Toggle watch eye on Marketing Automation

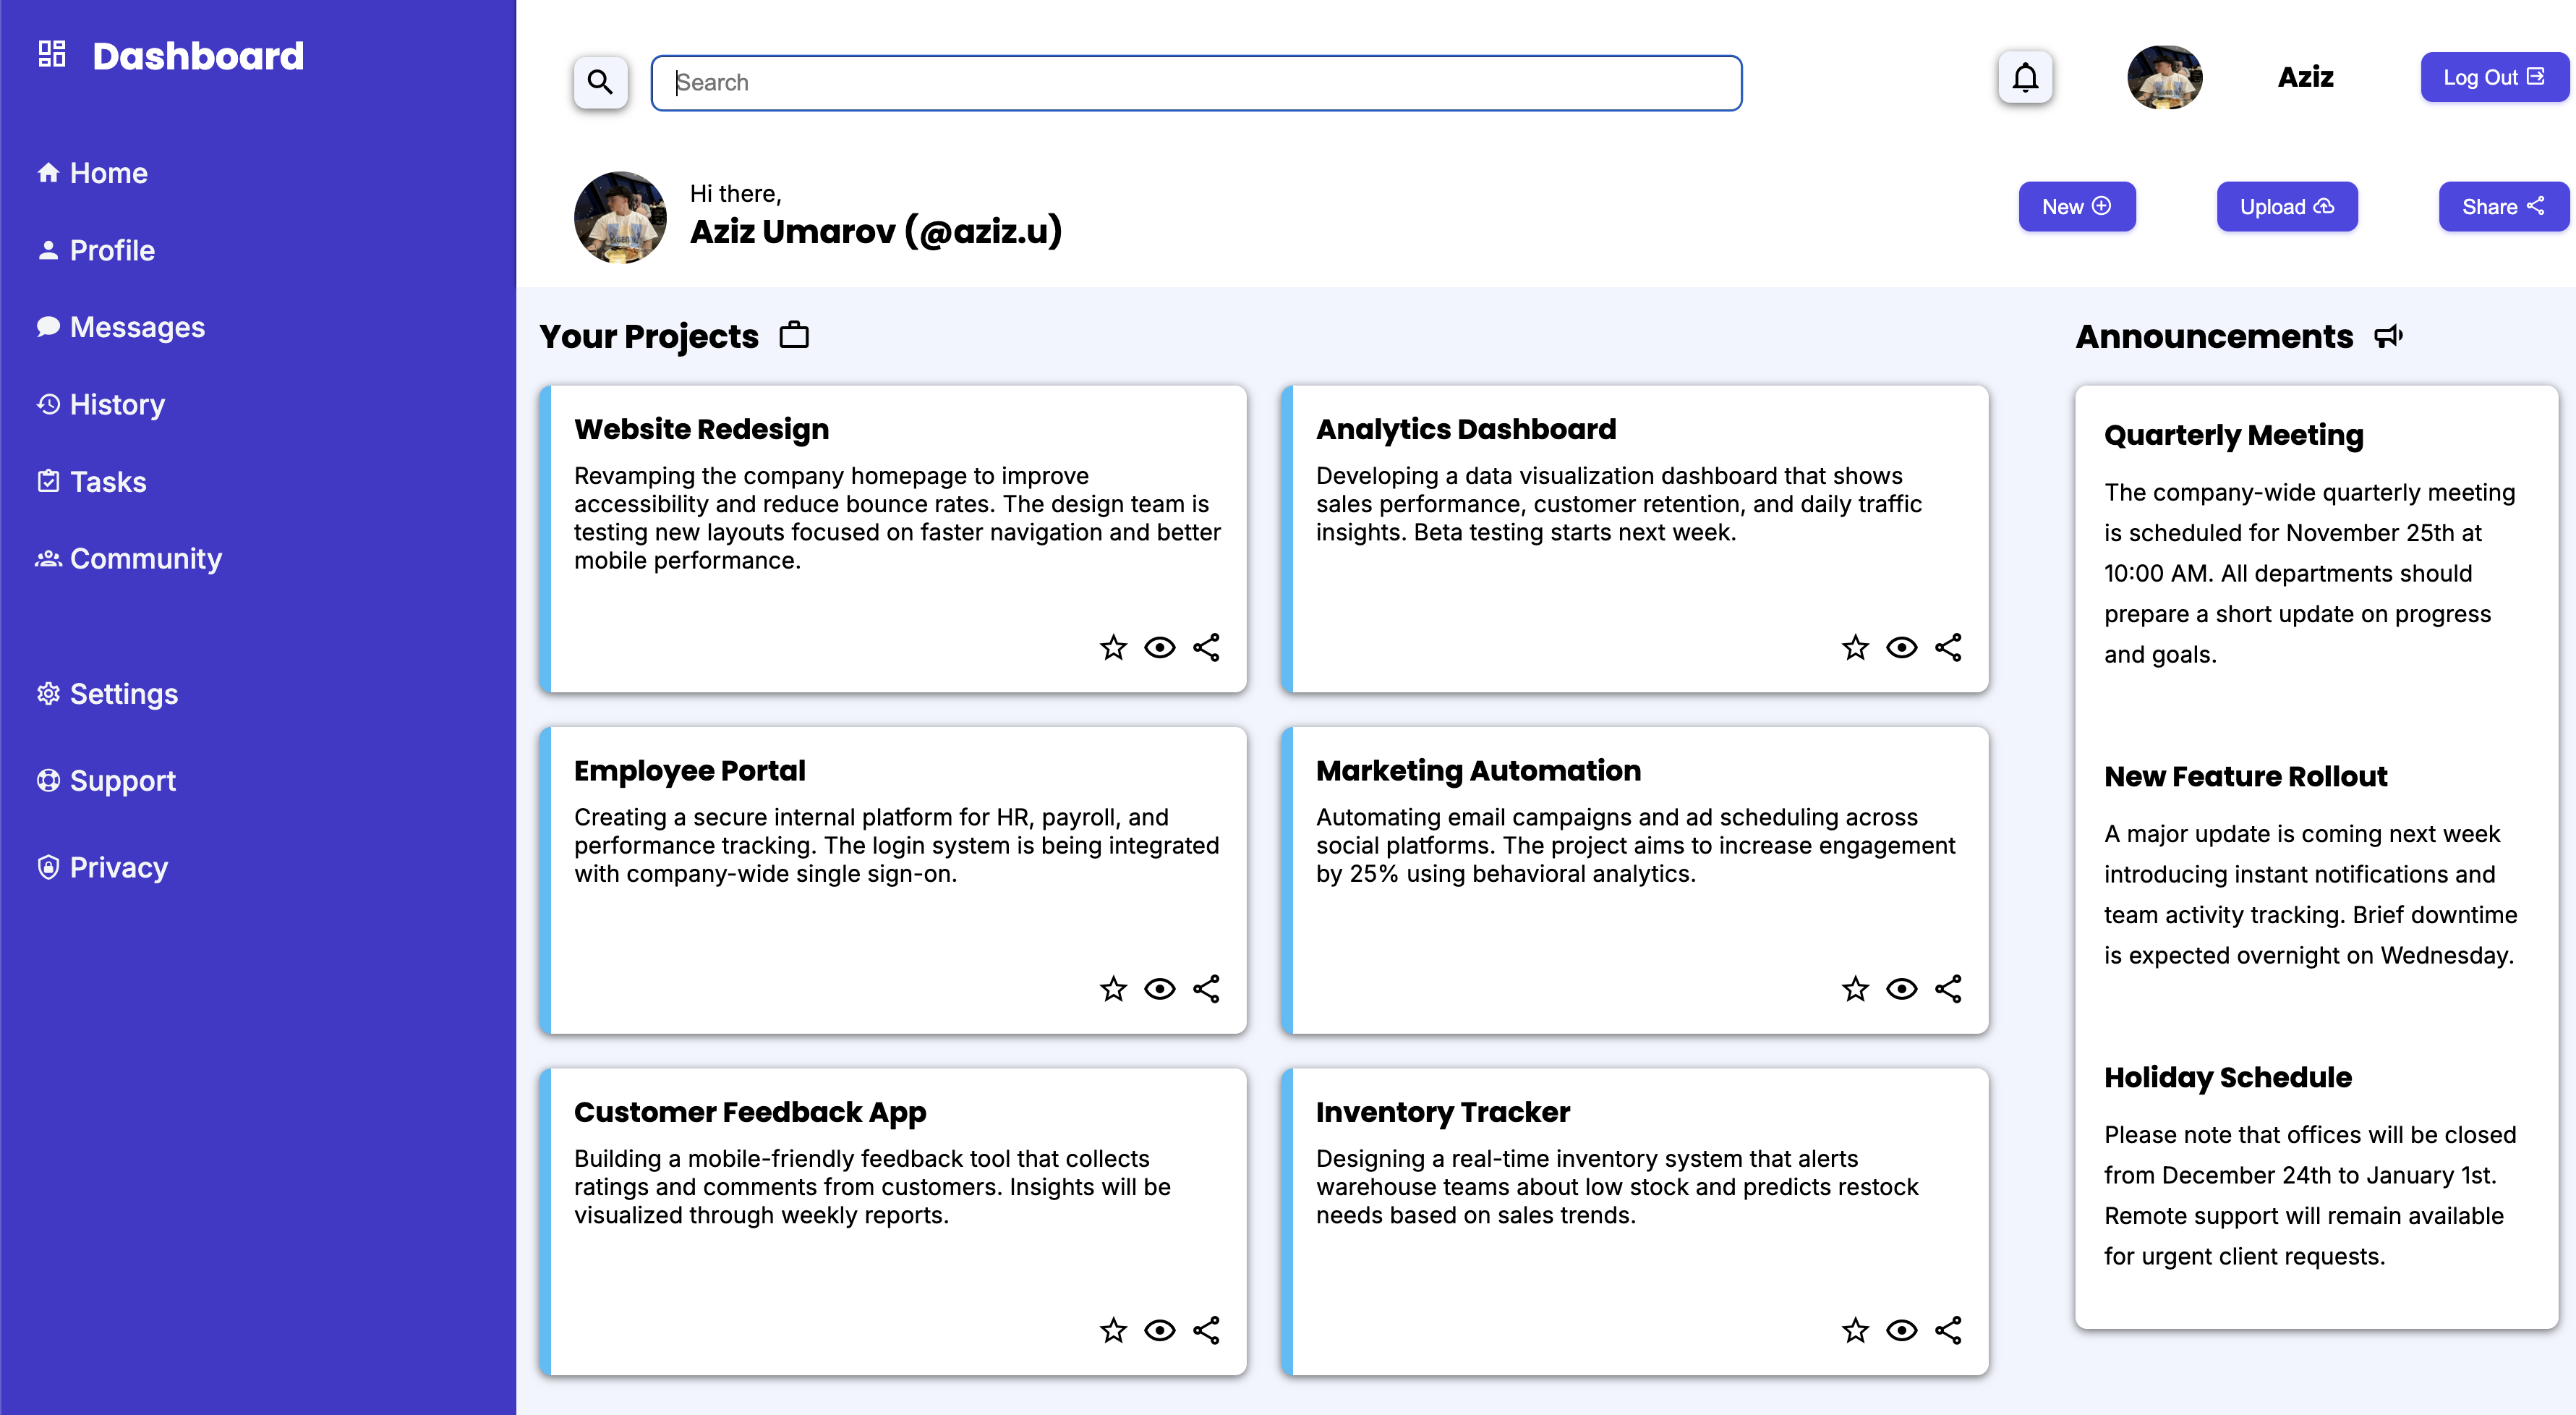point(1901,989)
